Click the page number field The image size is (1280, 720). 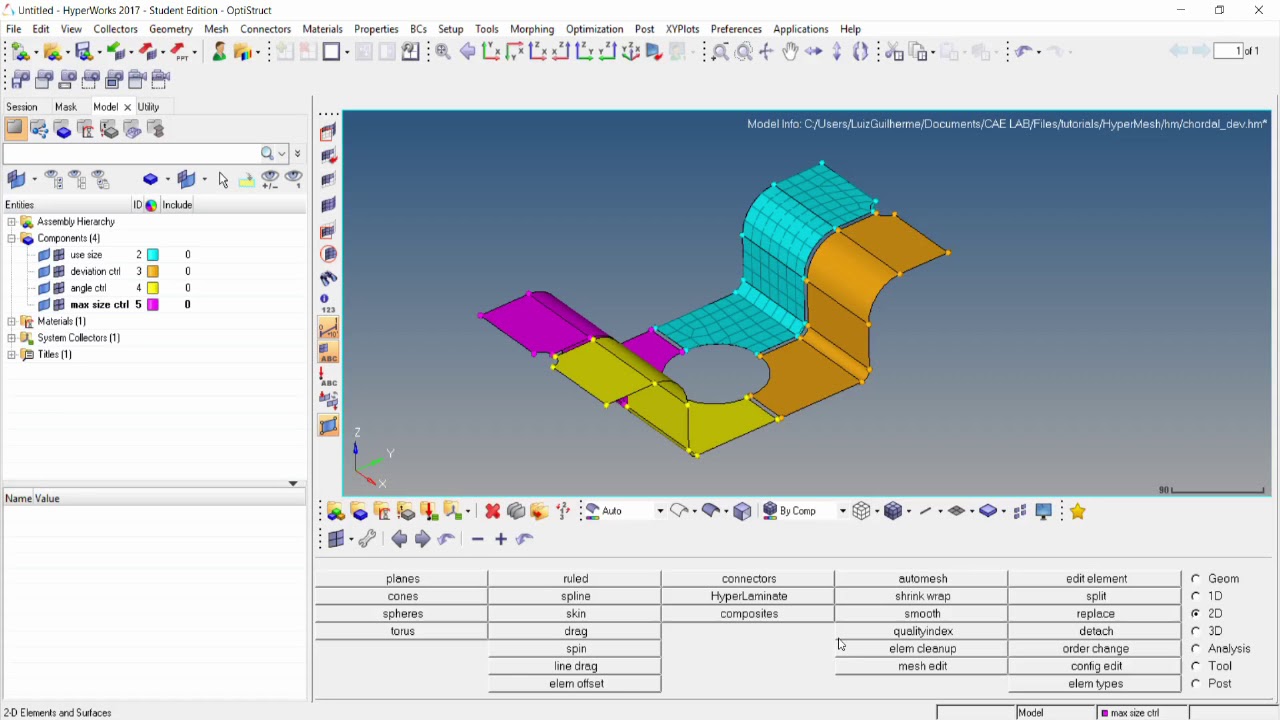(x=1228, y=51)
